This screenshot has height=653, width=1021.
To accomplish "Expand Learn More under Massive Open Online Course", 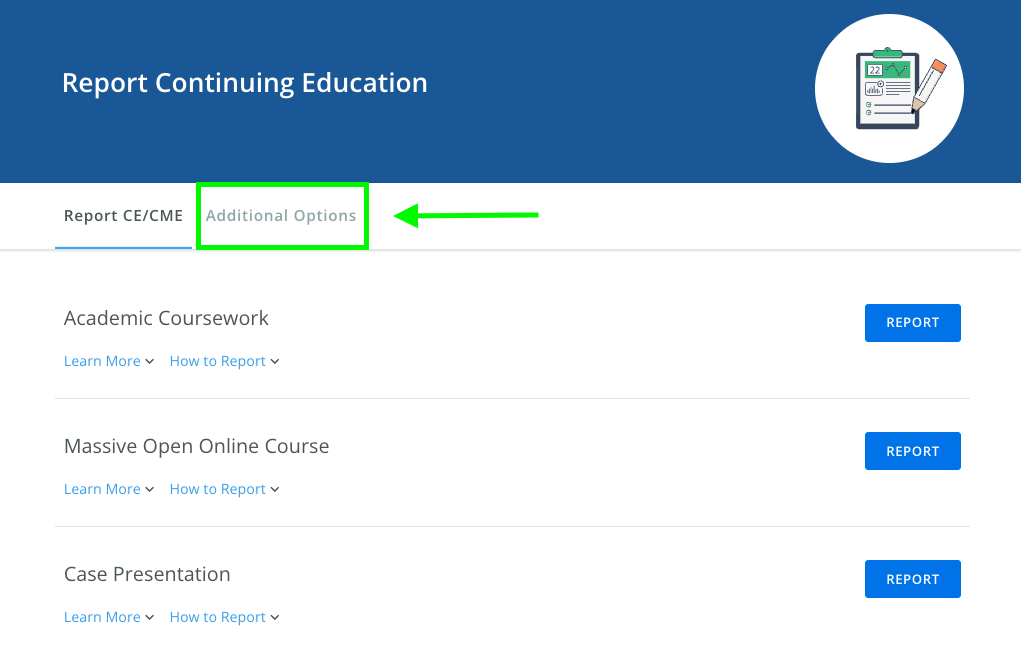I will click(x=108, y=489).
